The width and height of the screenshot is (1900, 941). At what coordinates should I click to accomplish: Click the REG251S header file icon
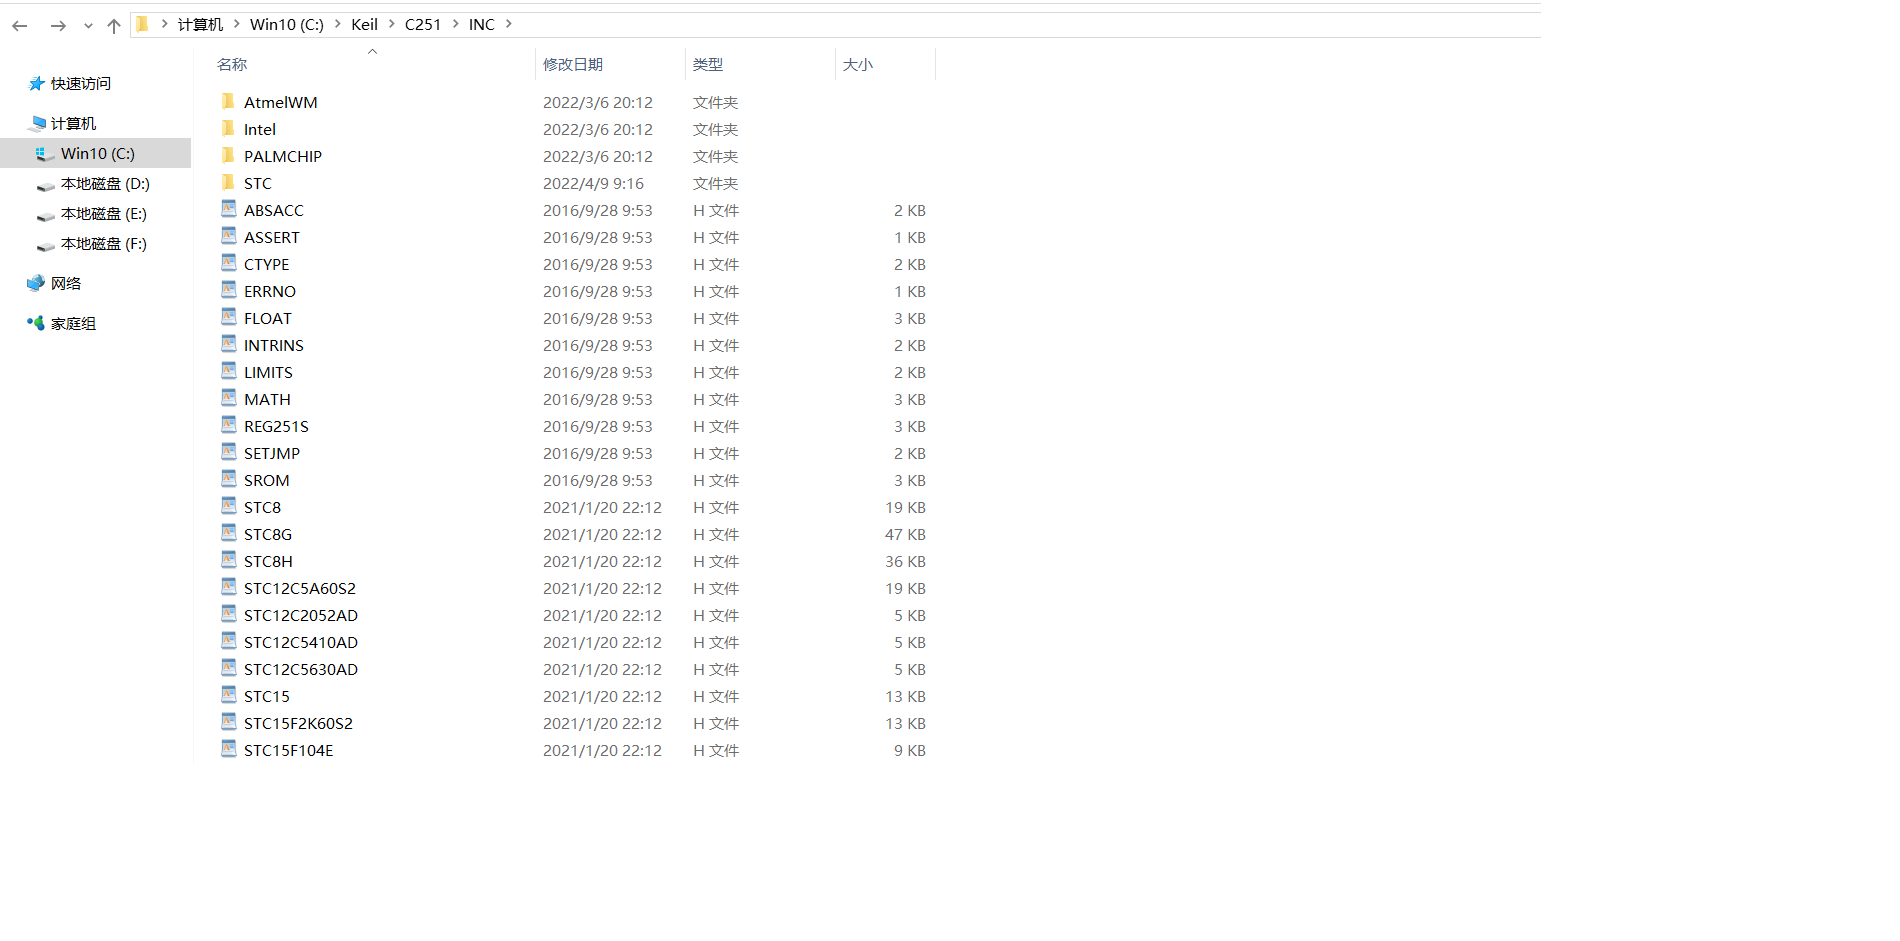[228, 425]
